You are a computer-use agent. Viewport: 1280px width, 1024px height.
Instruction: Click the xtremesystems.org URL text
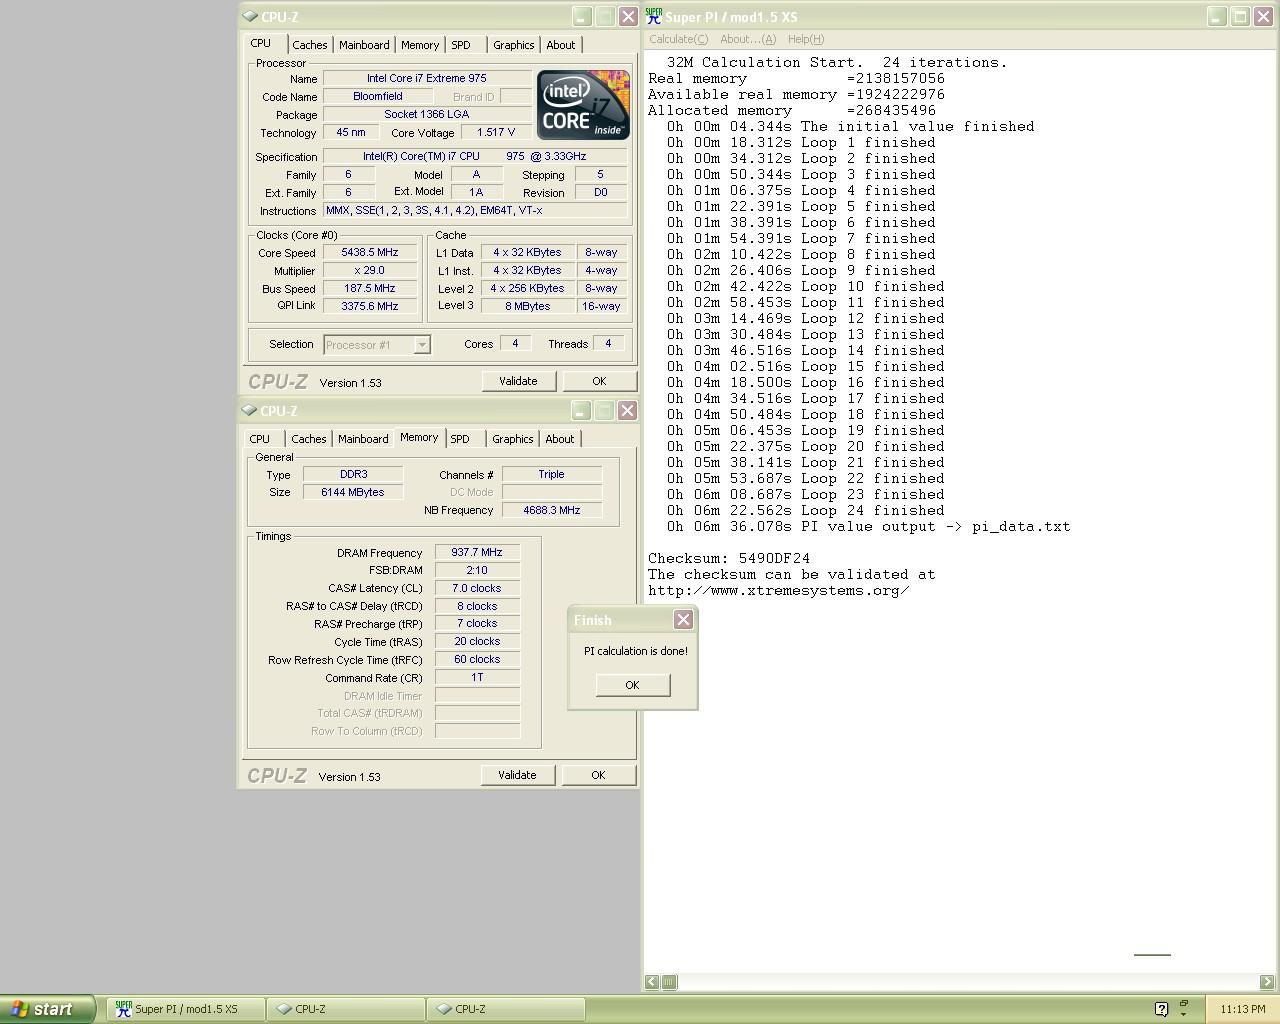click(x=778, y=590)
